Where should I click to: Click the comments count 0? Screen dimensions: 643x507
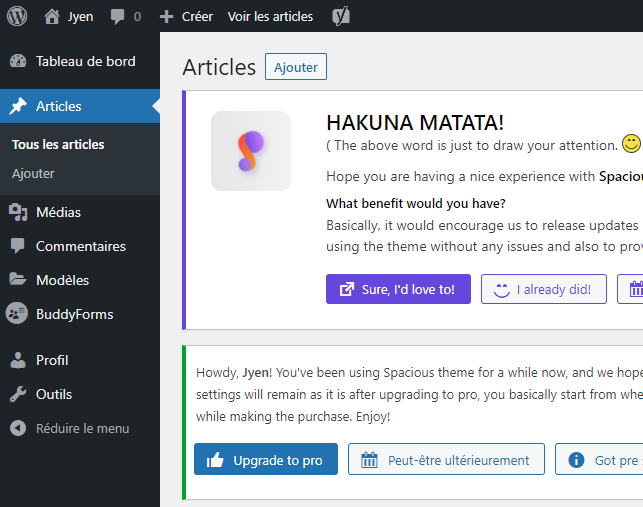(137, 17)
